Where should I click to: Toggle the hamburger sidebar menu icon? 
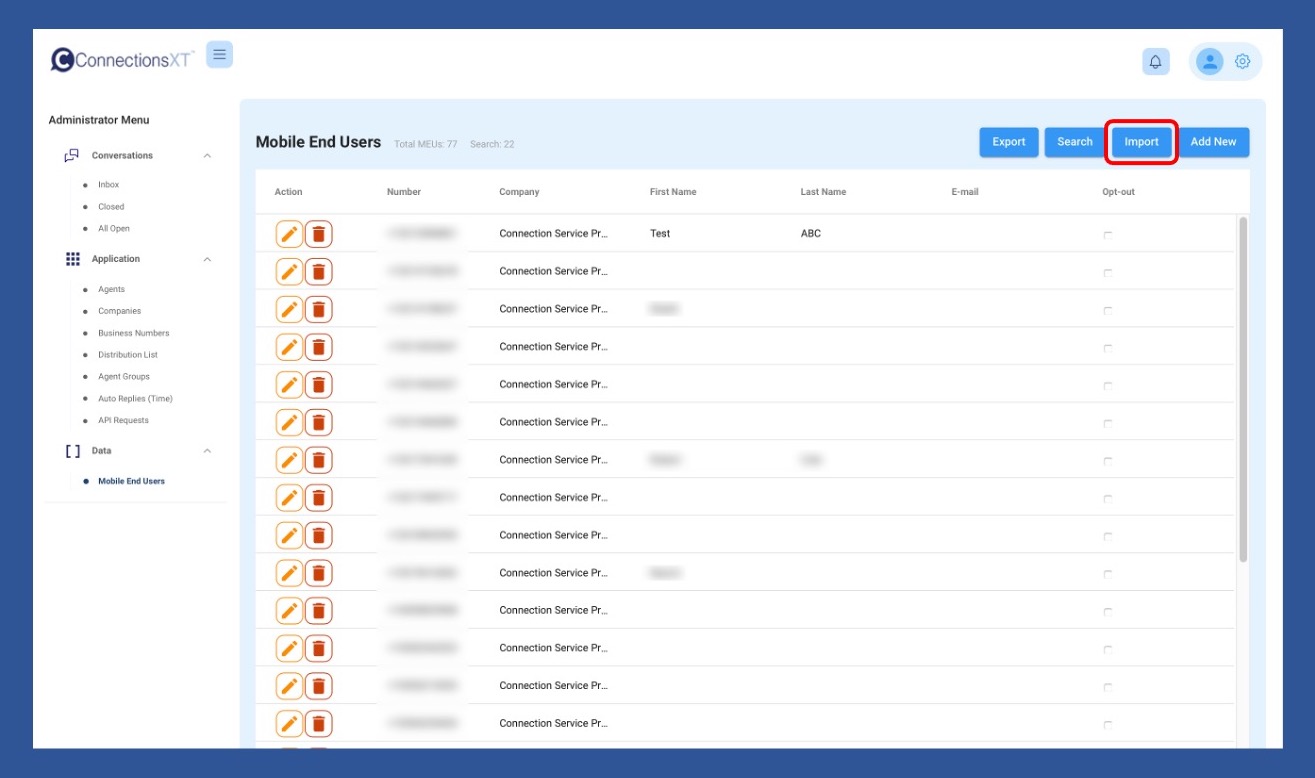[219, 55]
